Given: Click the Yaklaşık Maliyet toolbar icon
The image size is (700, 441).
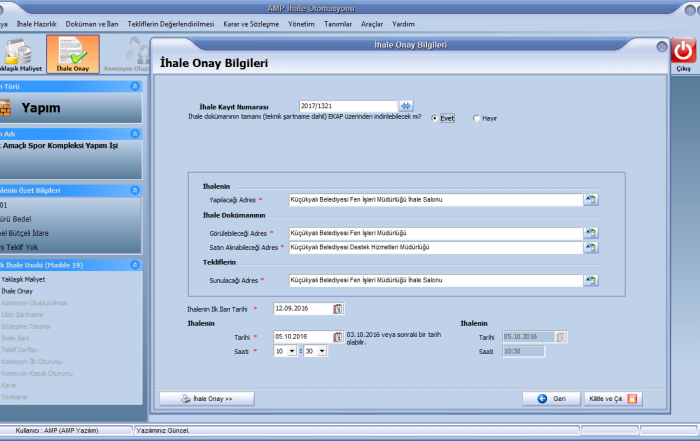Looking at the screenshot, I should point(19,55).
